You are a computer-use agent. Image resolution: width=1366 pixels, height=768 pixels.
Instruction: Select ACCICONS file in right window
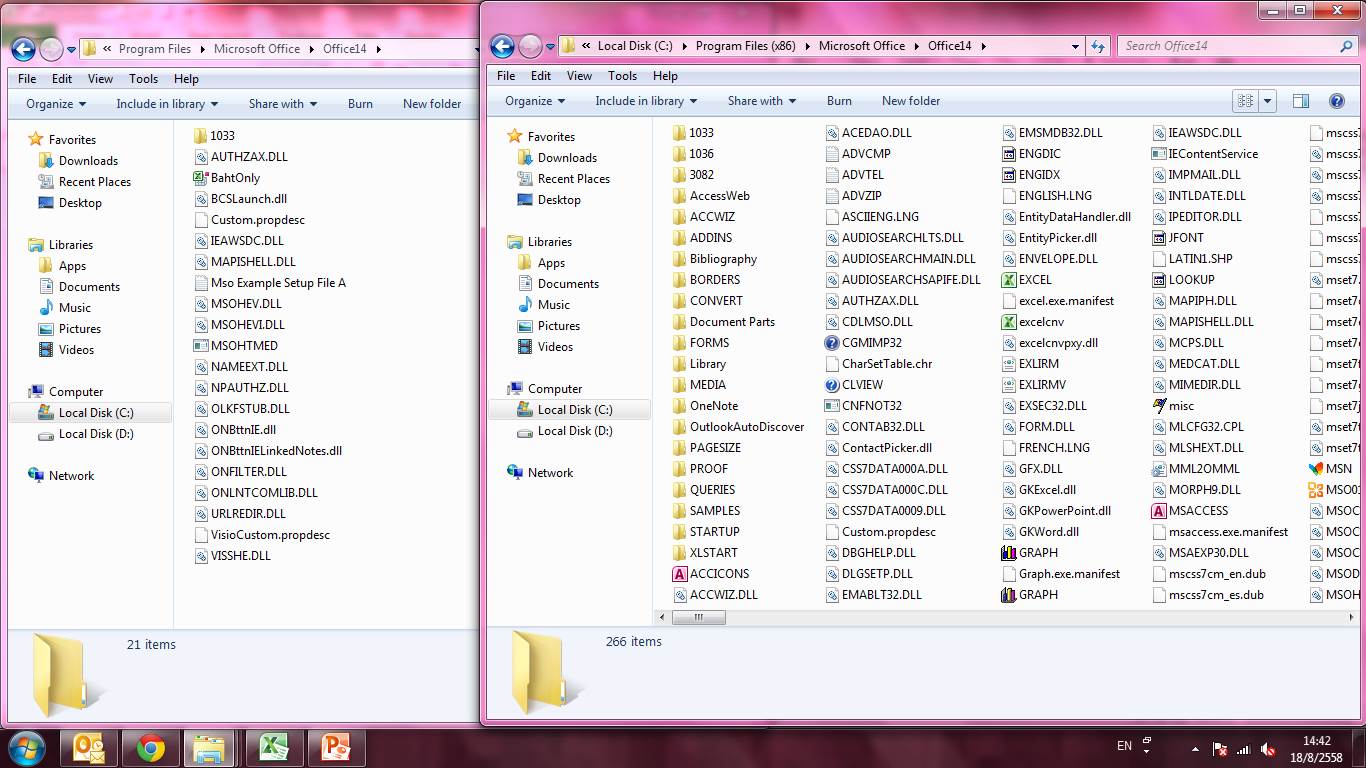711,574
